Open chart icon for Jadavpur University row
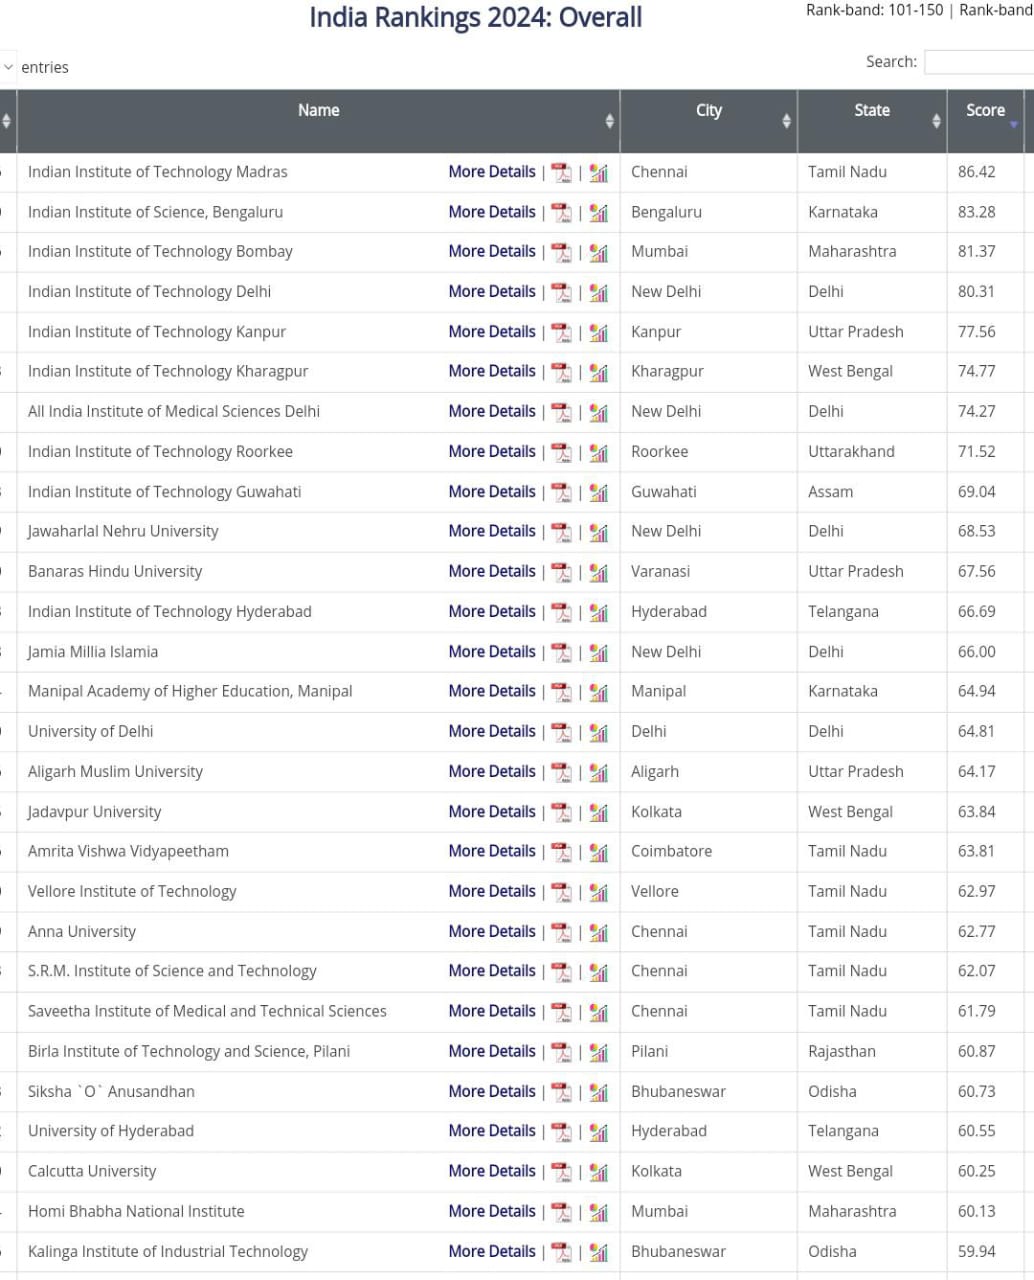This screenshot has height=1280, width=1034. [x=598, y=813]
